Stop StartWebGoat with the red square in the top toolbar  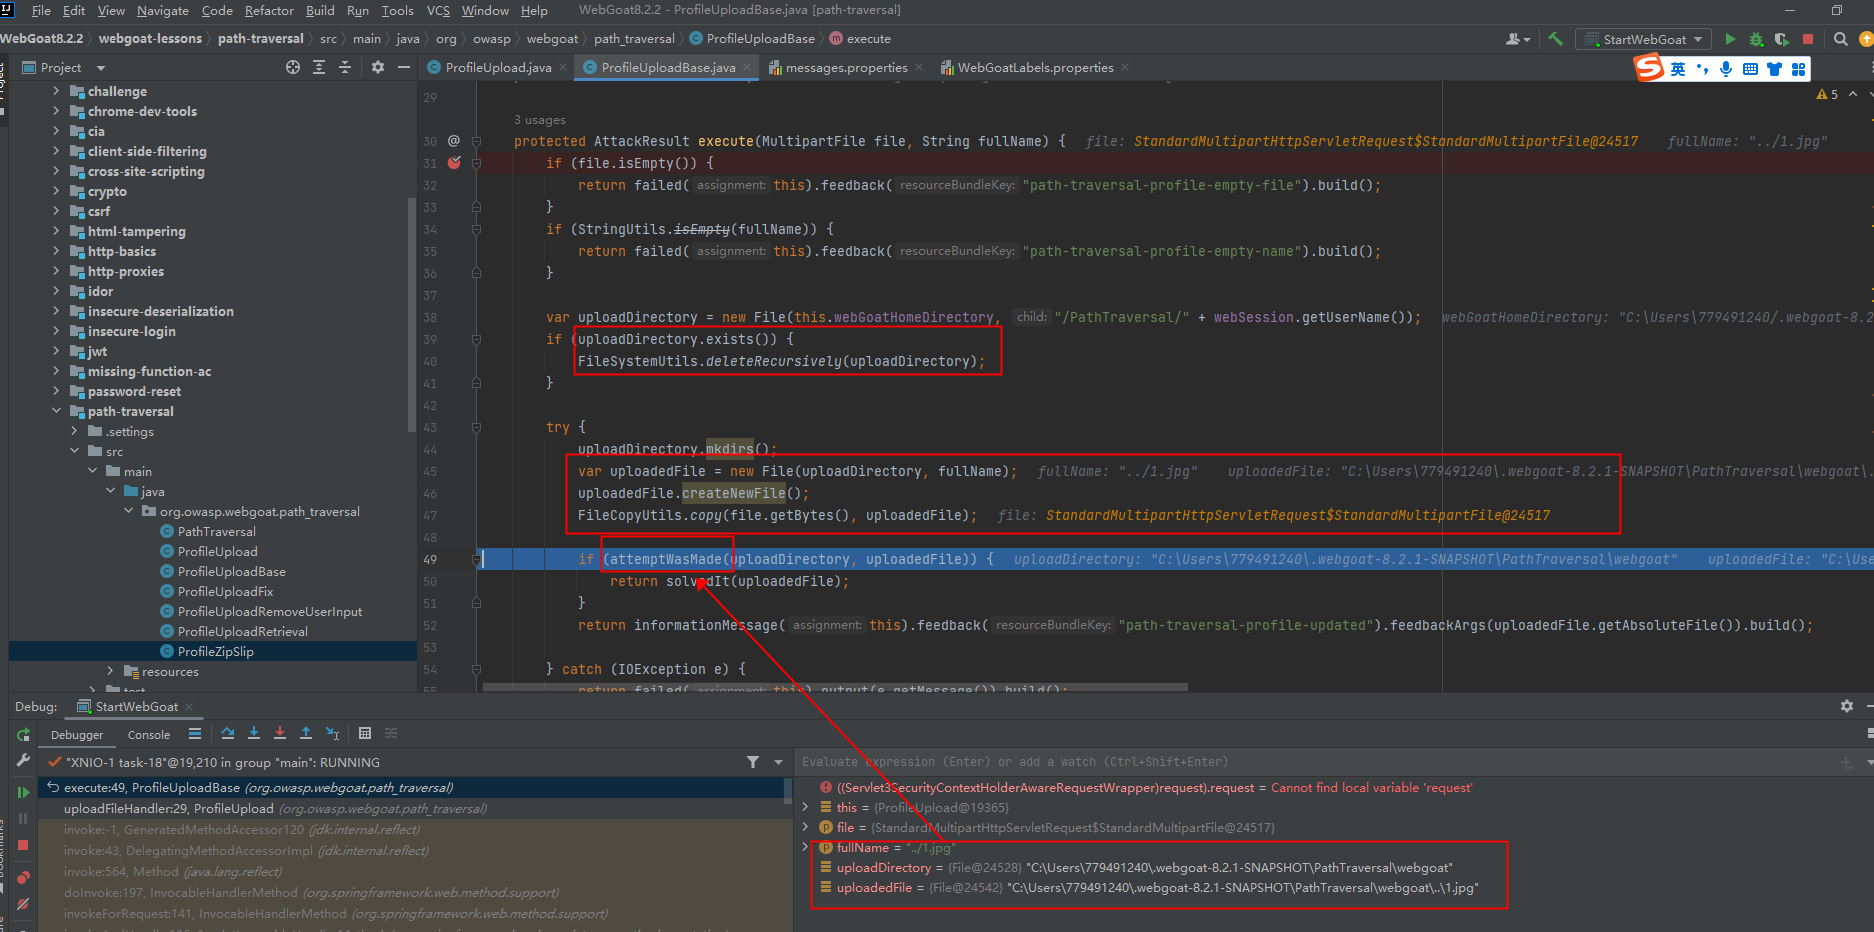1808,39
